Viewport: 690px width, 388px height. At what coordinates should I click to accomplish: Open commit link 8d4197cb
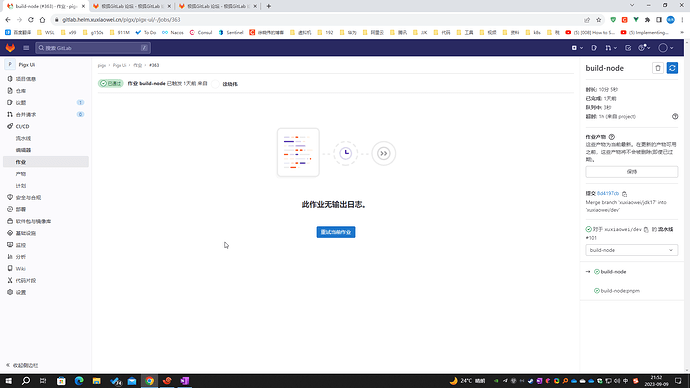click(x=608, y=194)
